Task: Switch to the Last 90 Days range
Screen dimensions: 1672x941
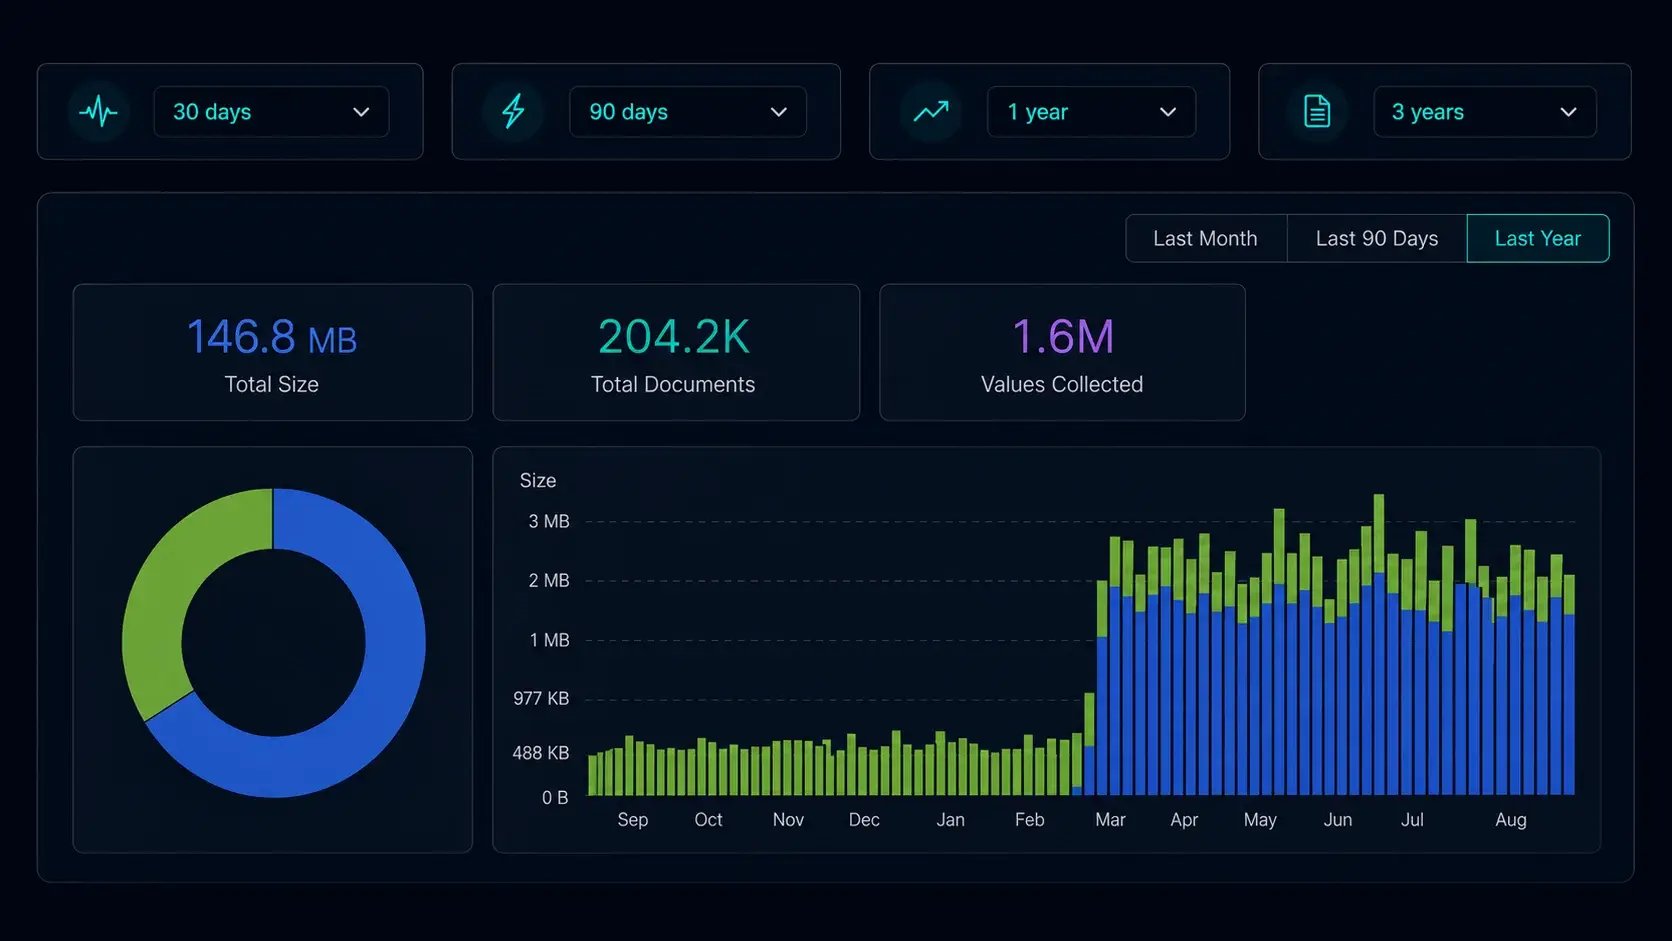Action: click(x=1377, y=238)
